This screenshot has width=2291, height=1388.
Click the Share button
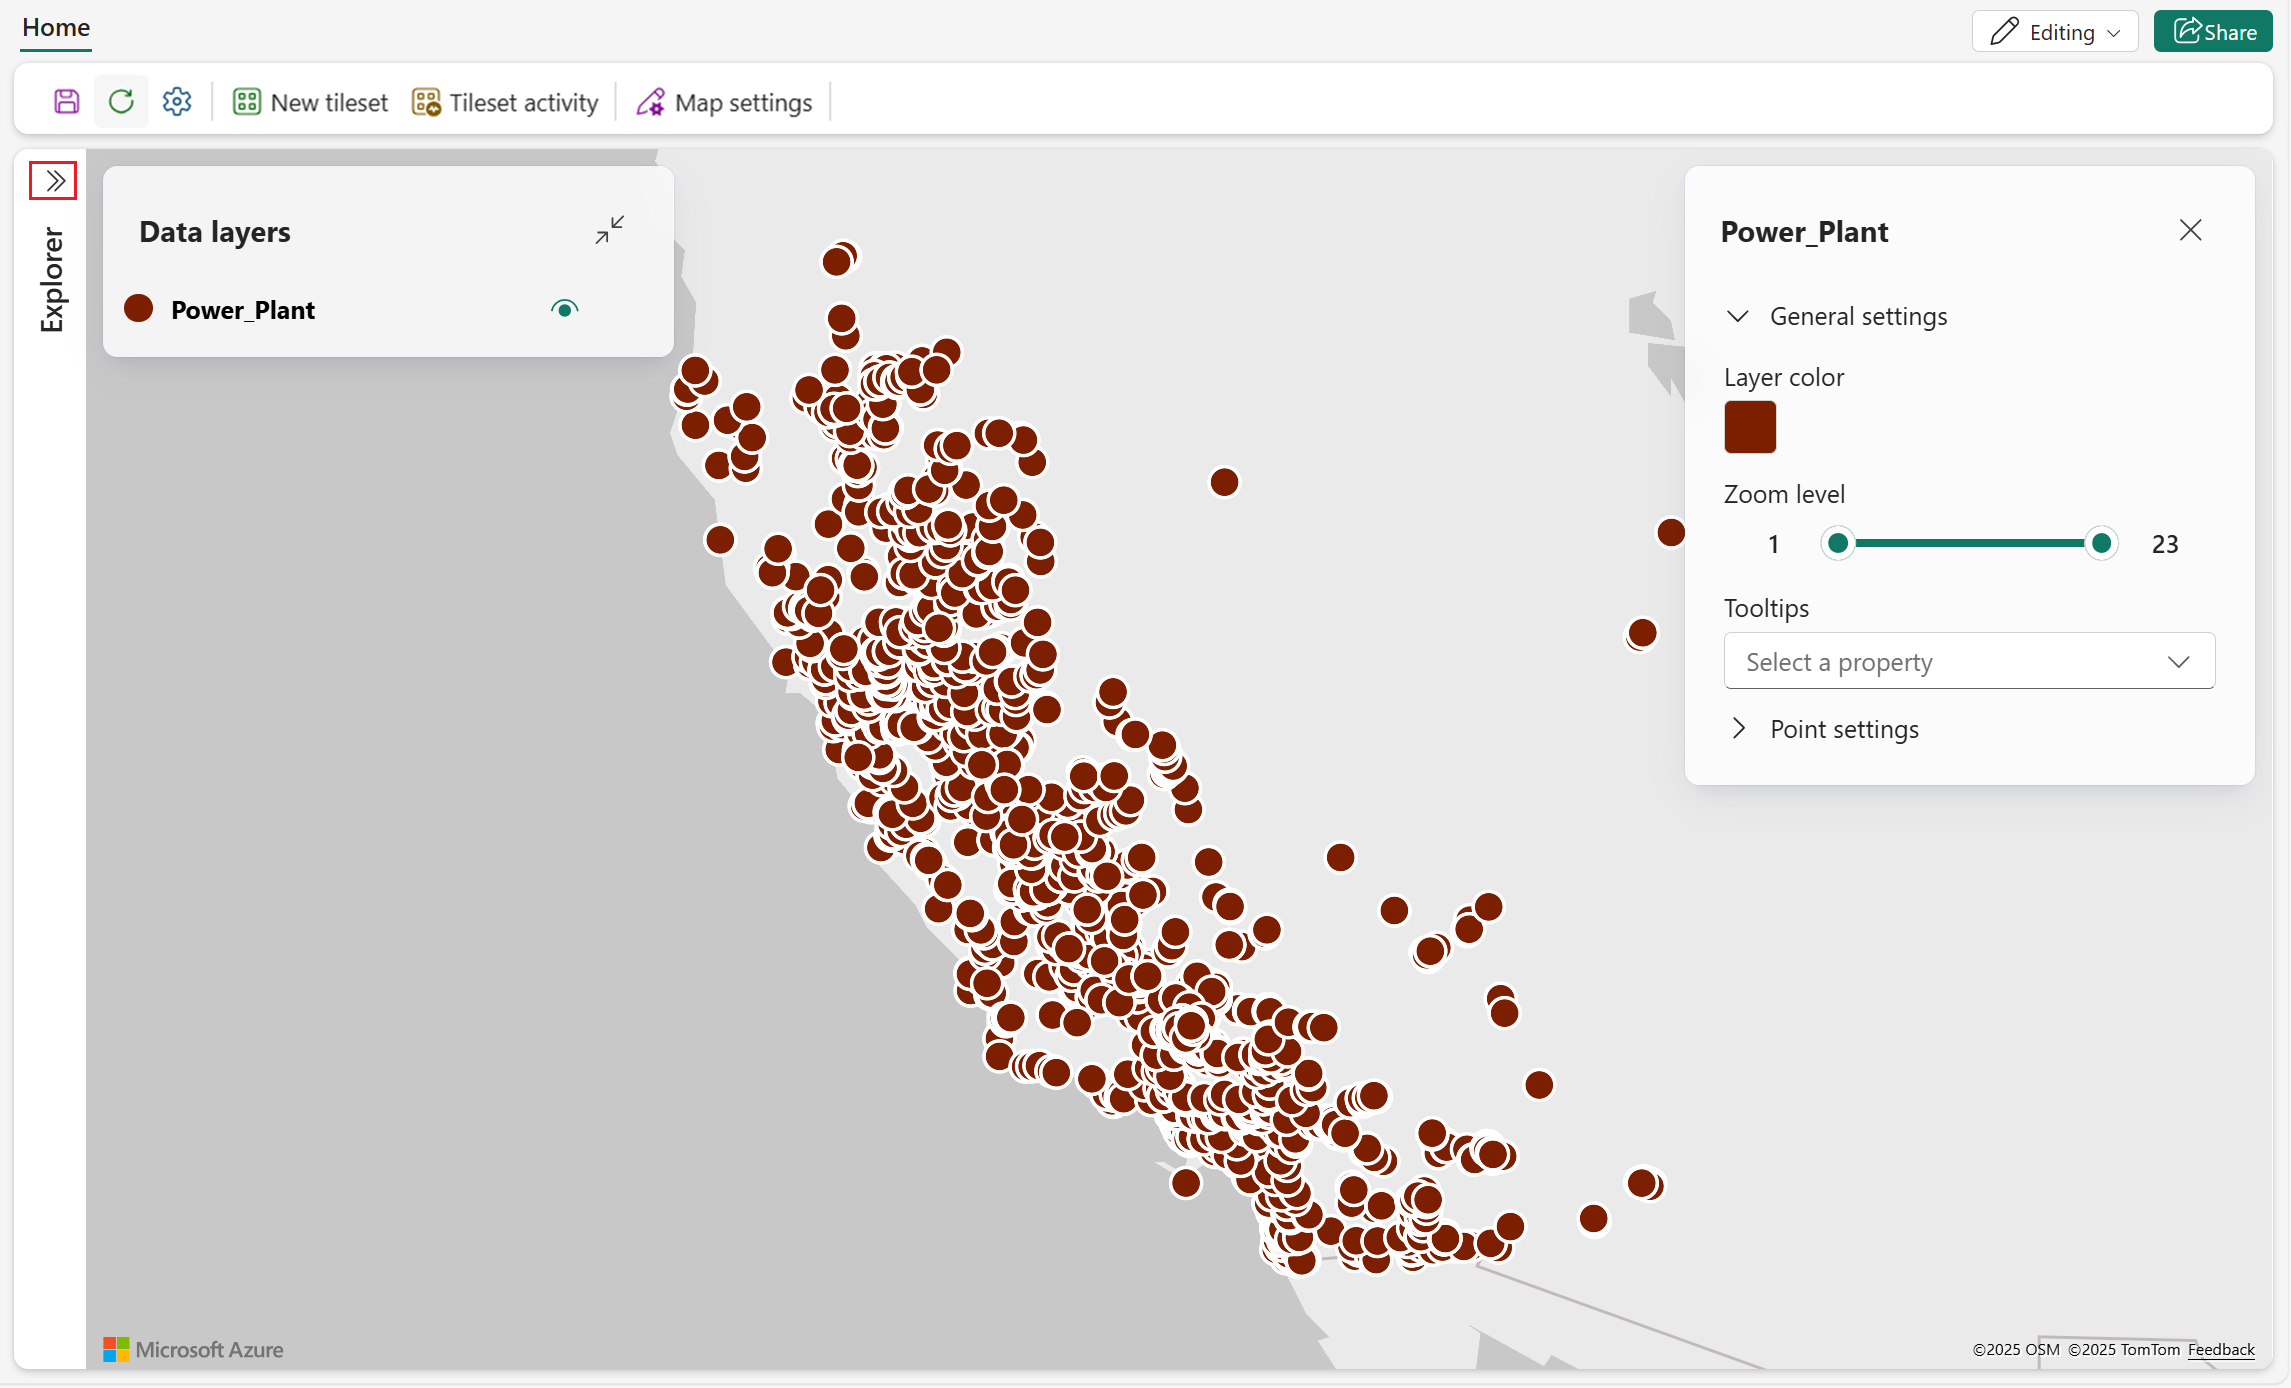pyautogui.click(x=2213, y=32)
